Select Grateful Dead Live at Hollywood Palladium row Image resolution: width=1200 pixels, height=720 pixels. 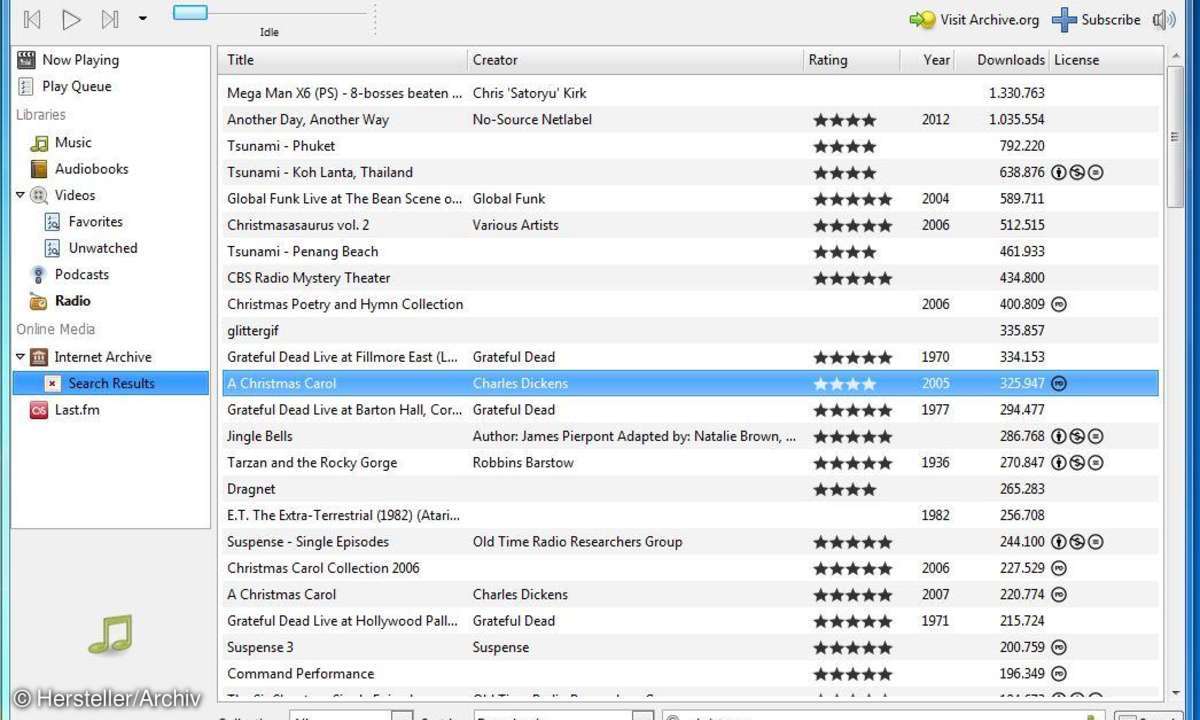pos(690,620)
